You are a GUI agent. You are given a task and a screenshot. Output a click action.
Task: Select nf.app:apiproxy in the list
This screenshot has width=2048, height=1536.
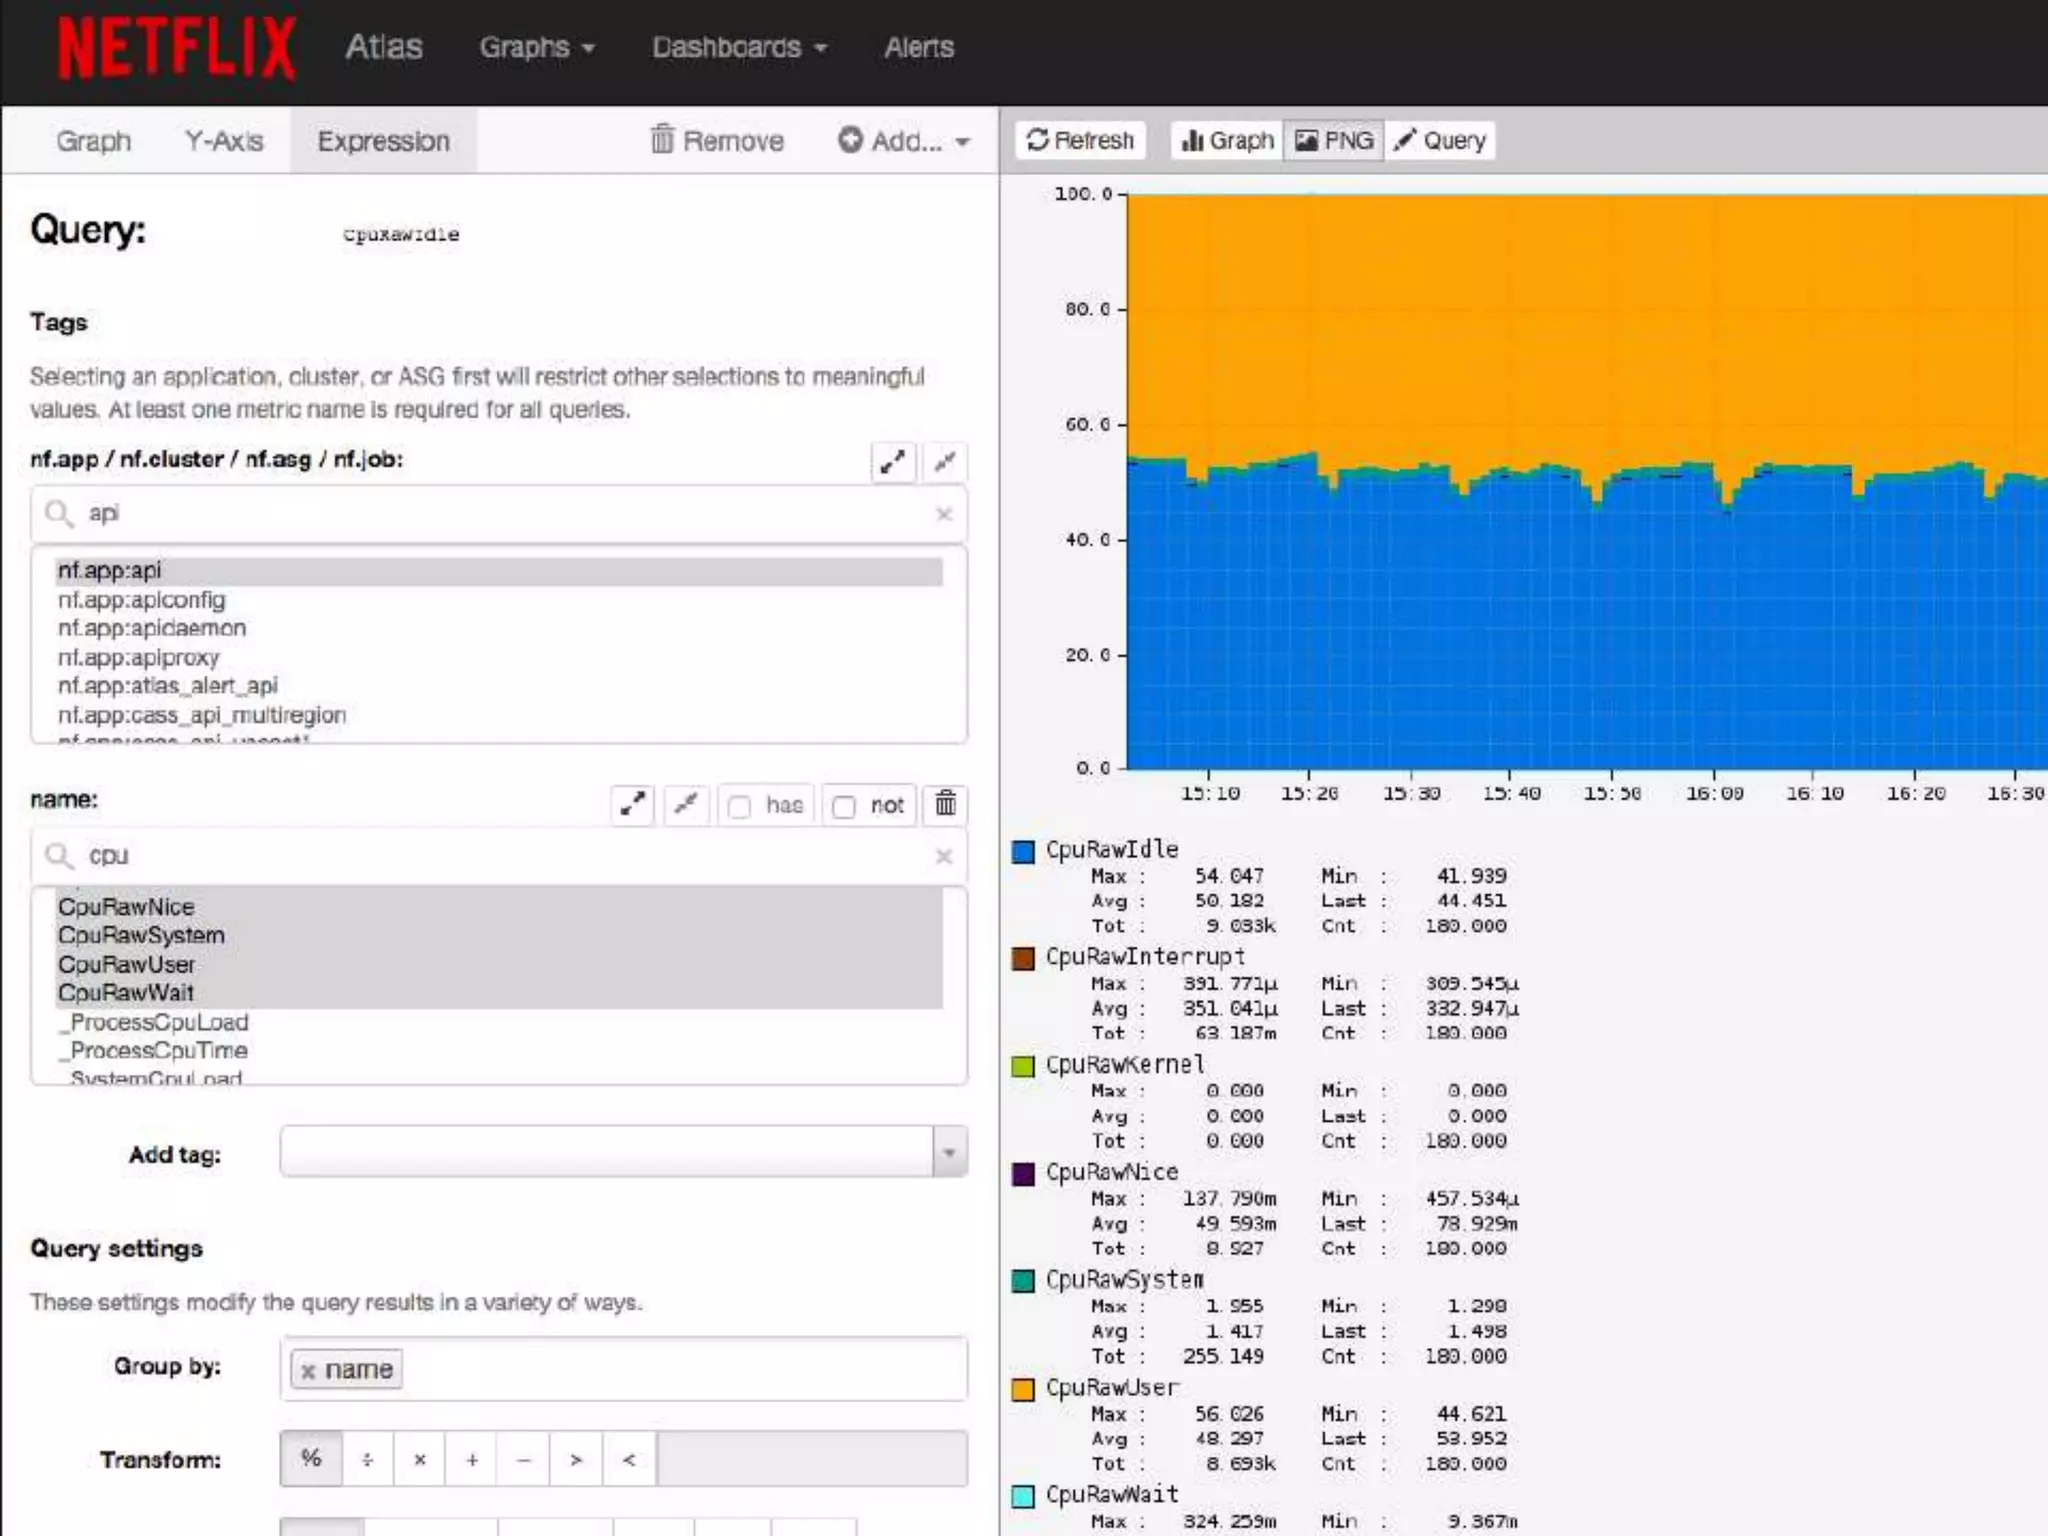tap(138, 657)
